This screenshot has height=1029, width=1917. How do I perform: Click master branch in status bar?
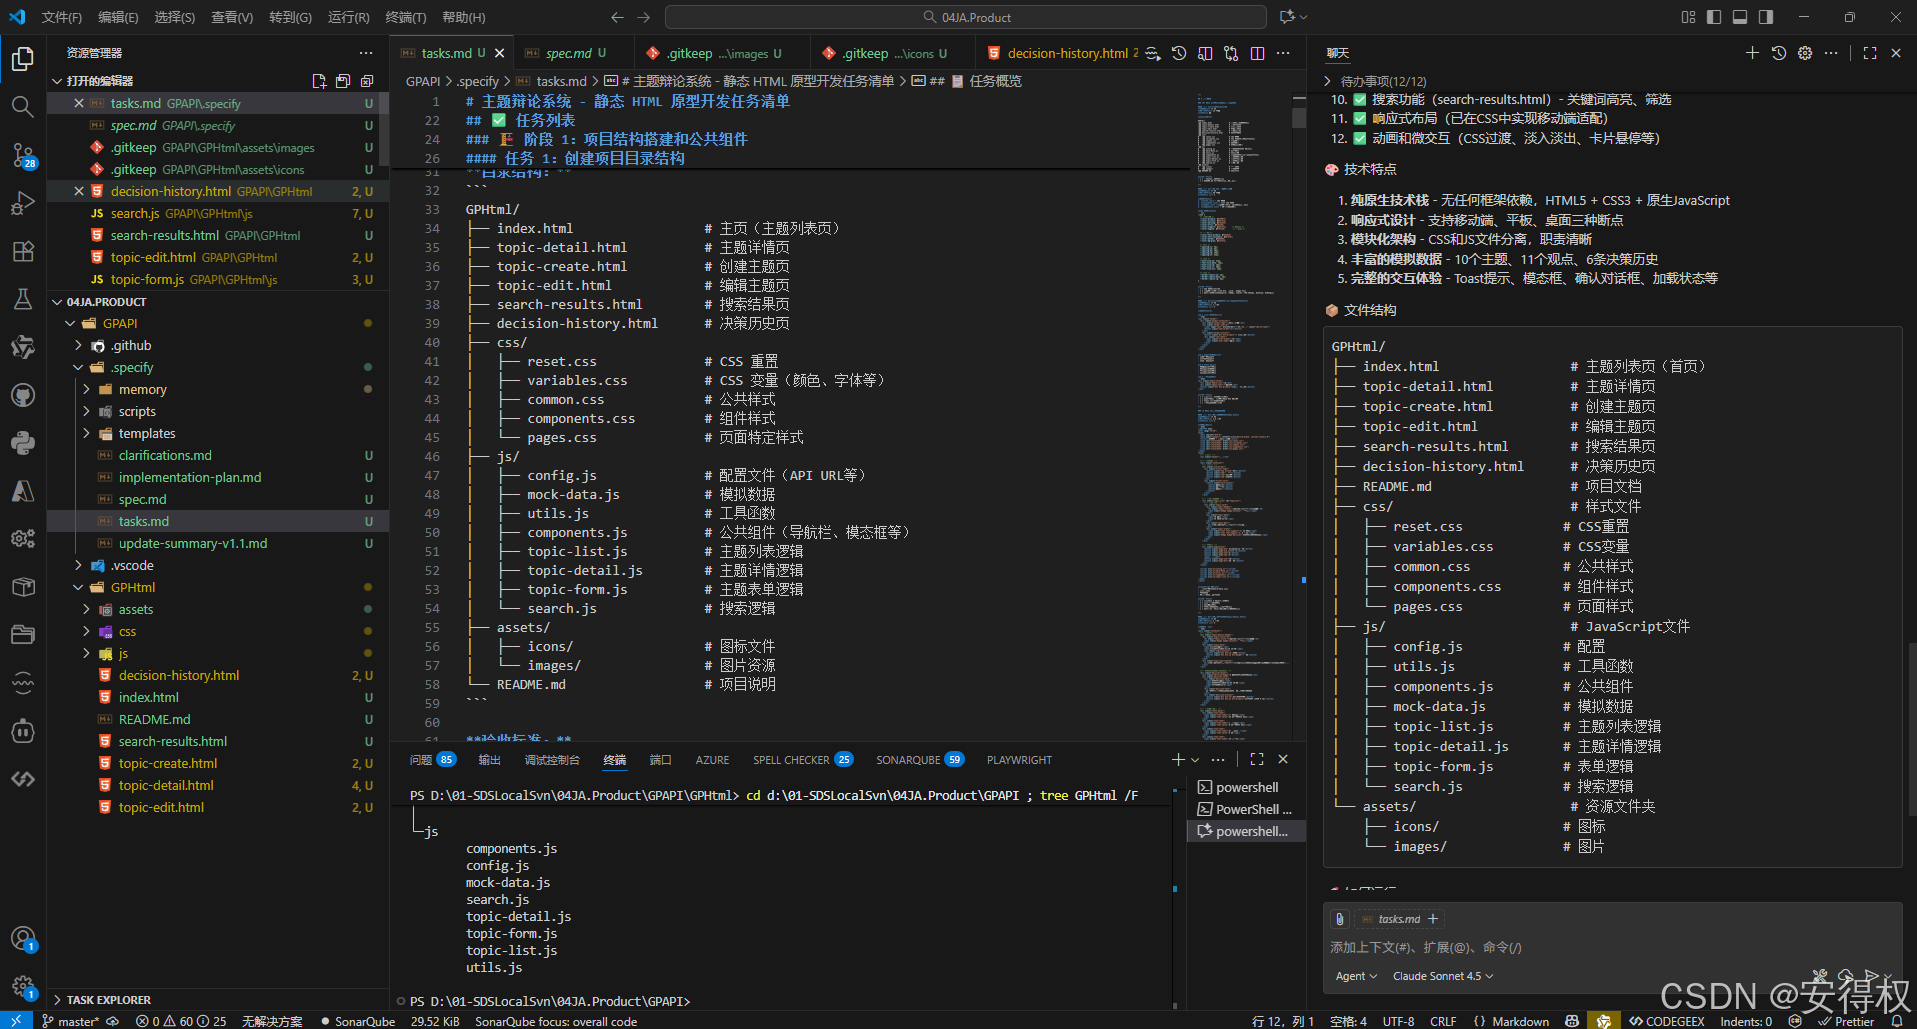[71, 1021]
